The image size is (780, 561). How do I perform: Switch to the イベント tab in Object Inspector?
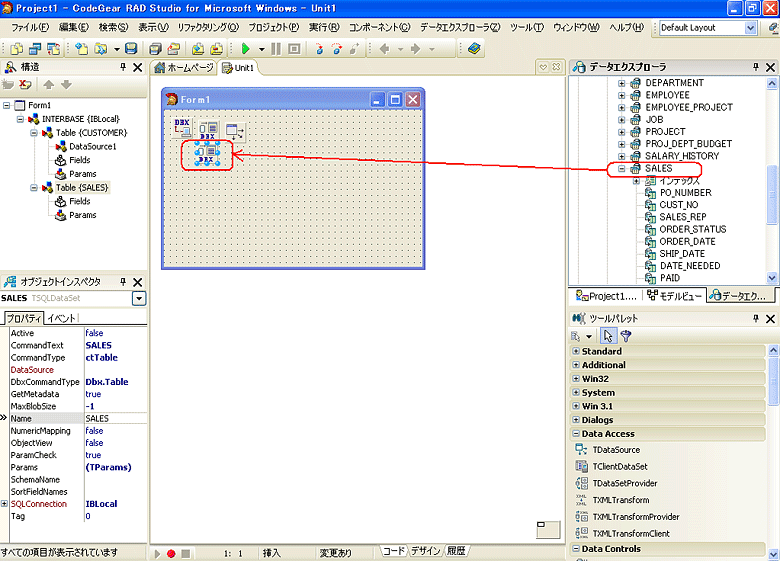pyautogui.click(x=62, y=318)
